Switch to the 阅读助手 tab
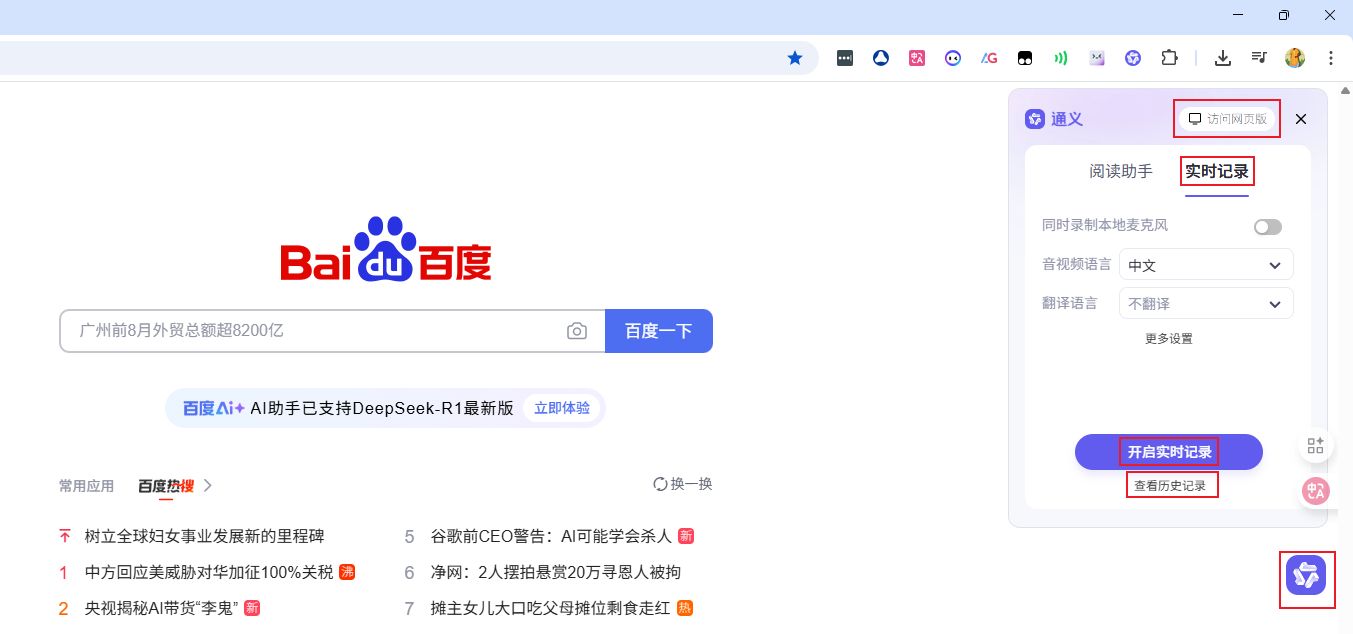The width and height of the screenshot is (1353, 634). pyautogui.click(x=1120, y=172)
